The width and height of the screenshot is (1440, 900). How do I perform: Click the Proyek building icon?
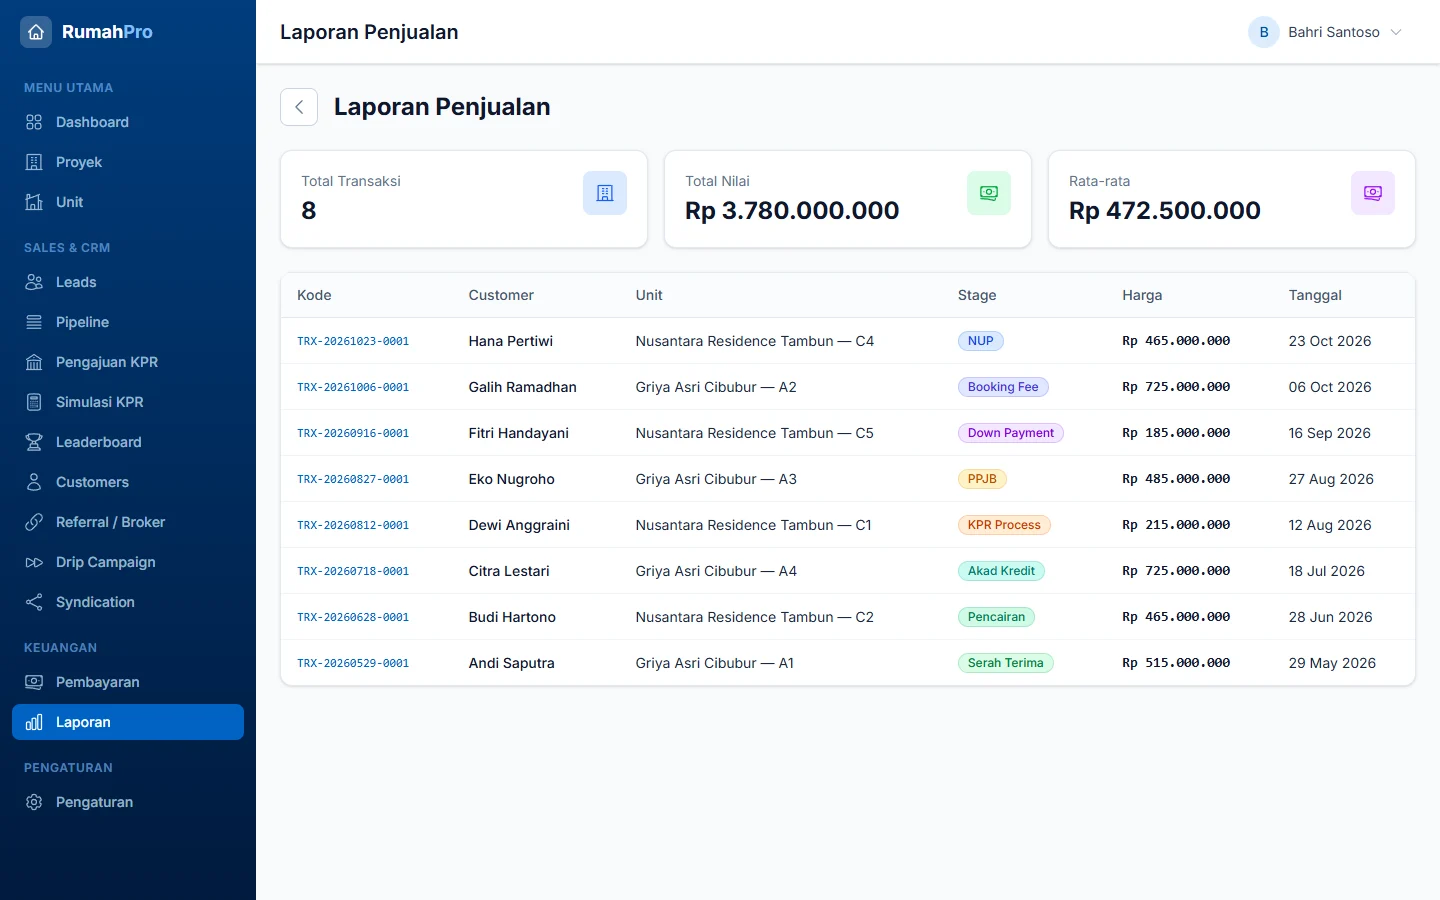34,162
